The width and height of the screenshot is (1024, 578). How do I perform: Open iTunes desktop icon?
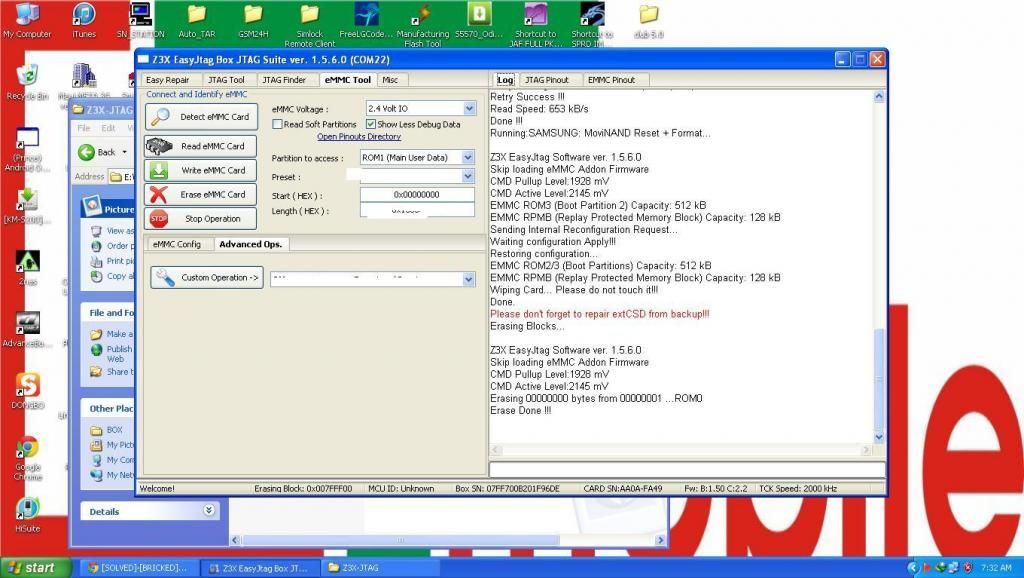(x=84, y=21)
